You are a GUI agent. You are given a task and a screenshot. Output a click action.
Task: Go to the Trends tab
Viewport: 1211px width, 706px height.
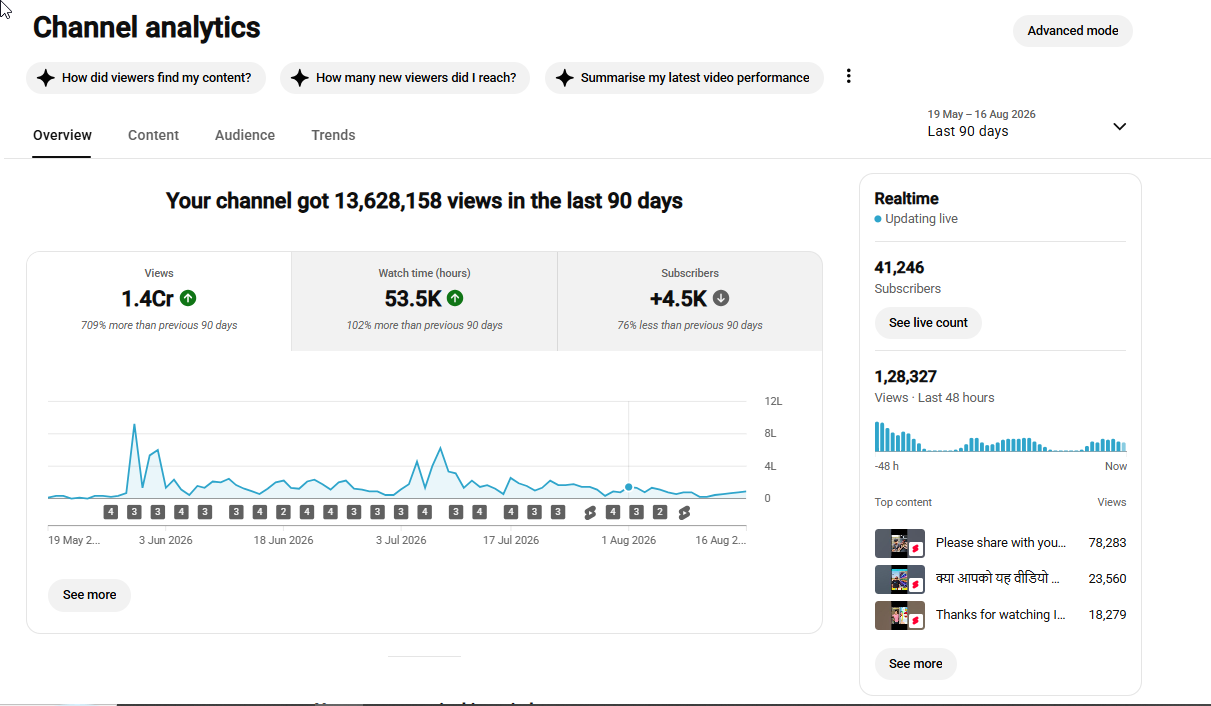point(333,135)
